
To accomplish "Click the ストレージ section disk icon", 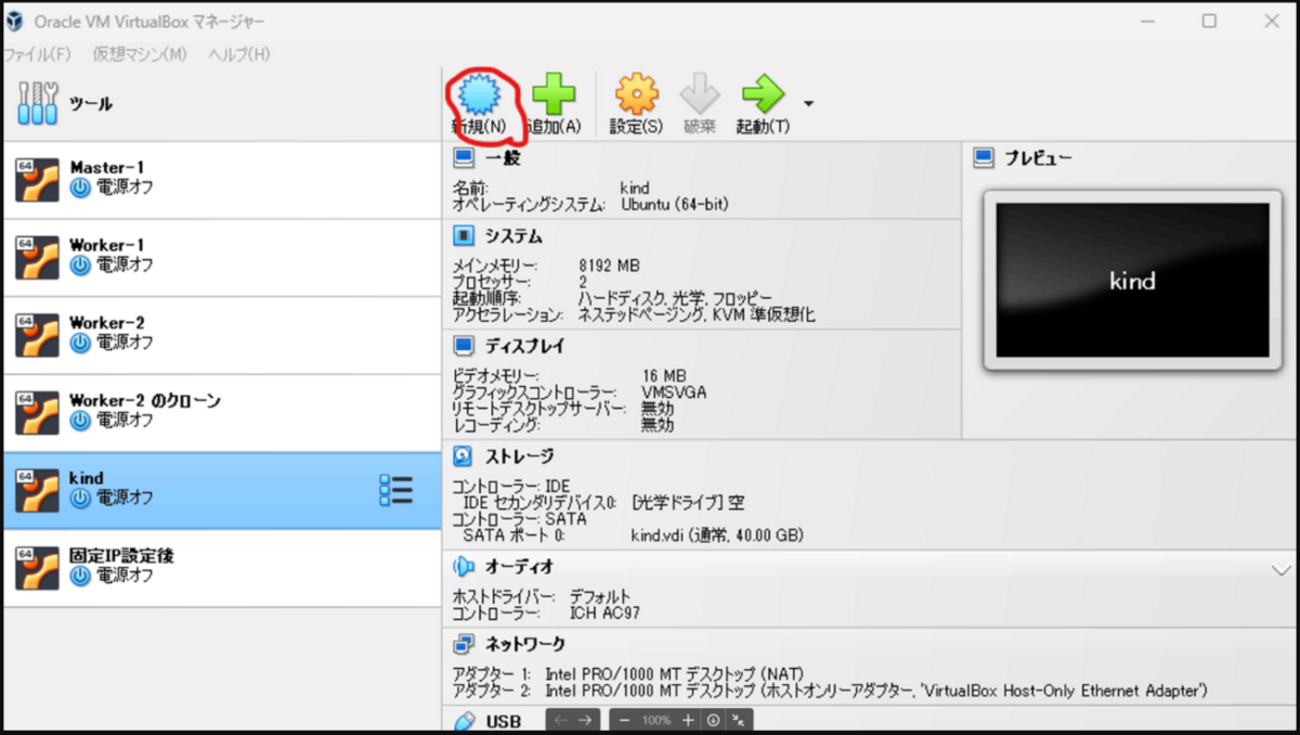I will (463, 456).
